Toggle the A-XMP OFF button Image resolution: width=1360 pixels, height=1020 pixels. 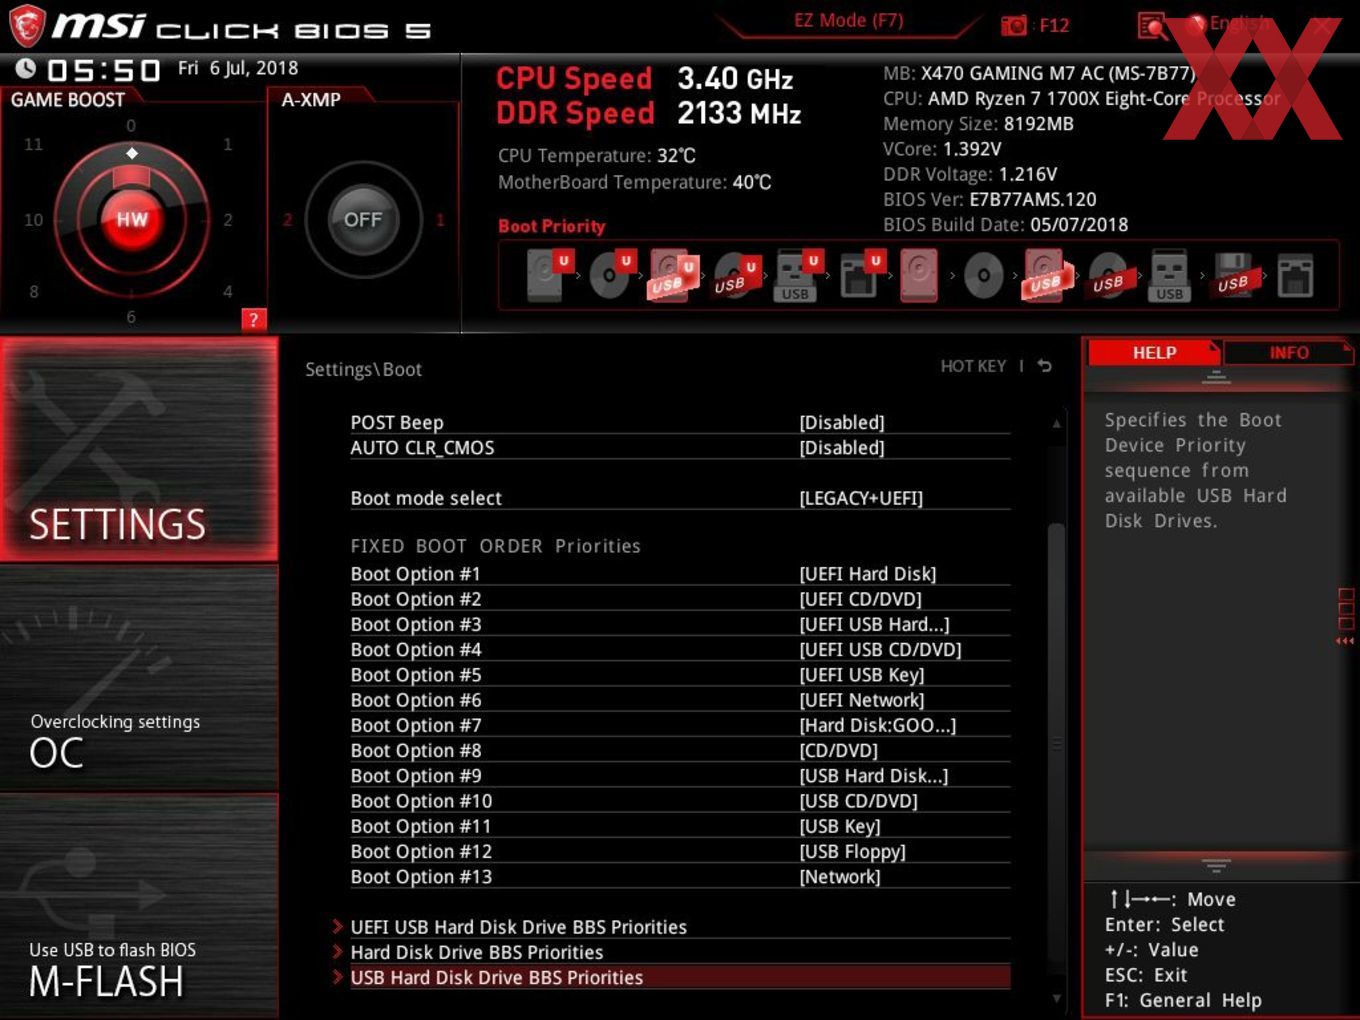tap(363, 219)
